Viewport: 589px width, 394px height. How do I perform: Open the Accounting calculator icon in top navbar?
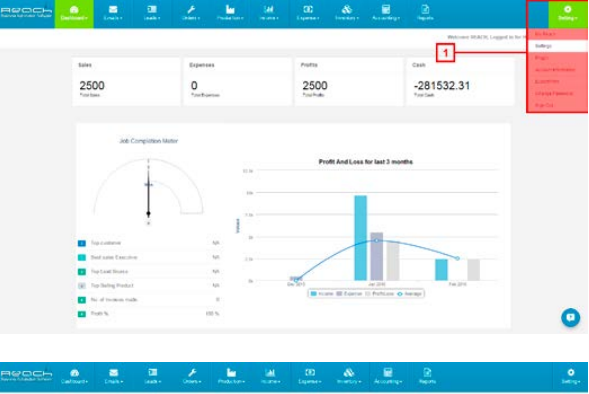pyautogui.click(x=386, y=9)
